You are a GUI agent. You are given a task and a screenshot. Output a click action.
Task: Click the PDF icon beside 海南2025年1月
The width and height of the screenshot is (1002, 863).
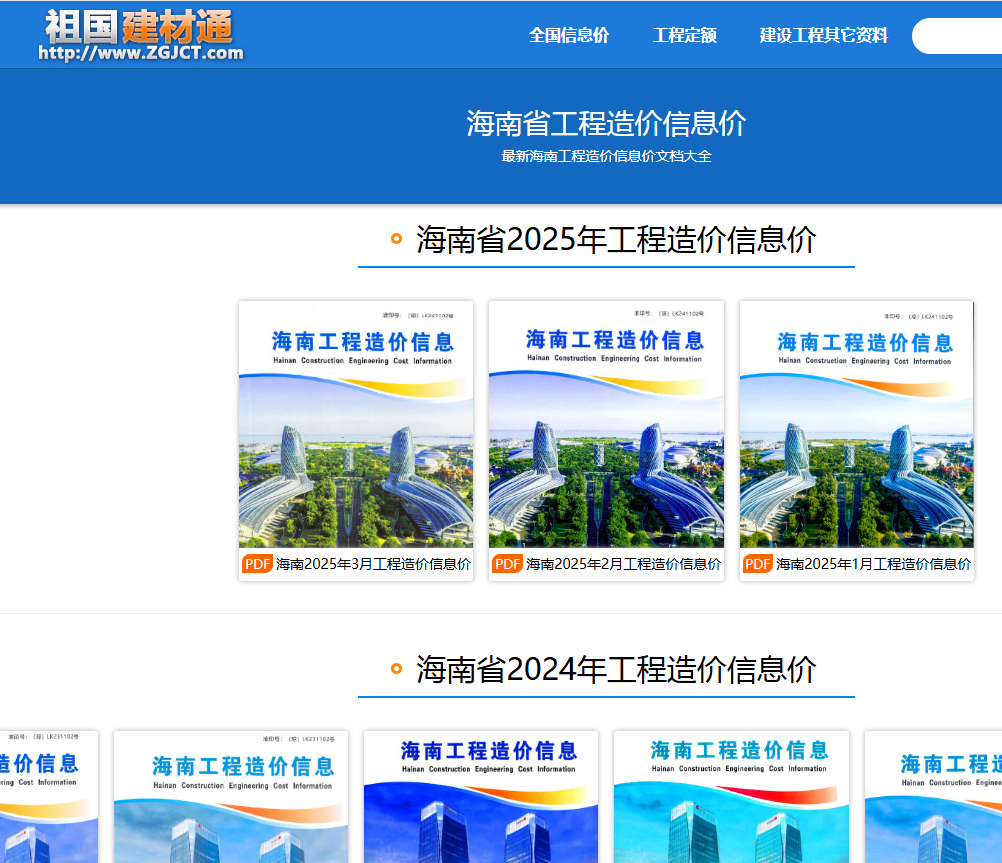coord(758,564)
